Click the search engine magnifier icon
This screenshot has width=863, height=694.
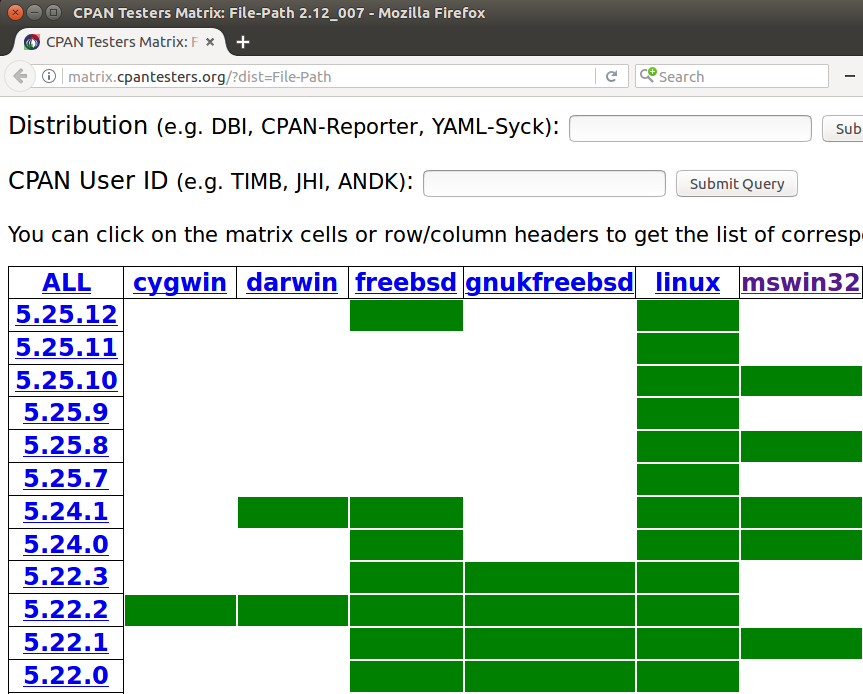650,76
